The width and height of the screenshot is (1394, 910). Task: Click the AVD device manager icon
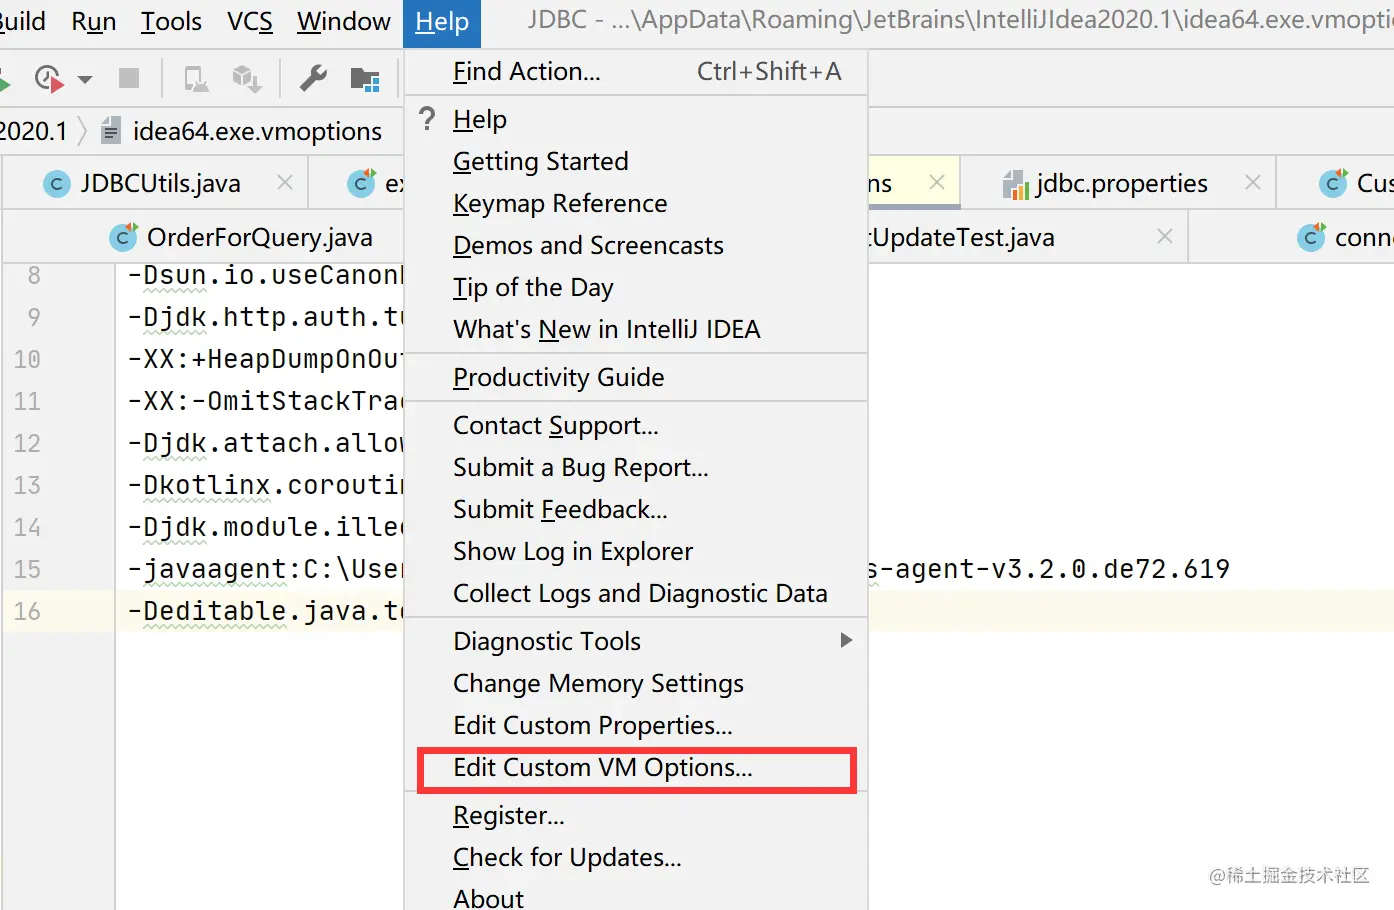coord(196,78)
